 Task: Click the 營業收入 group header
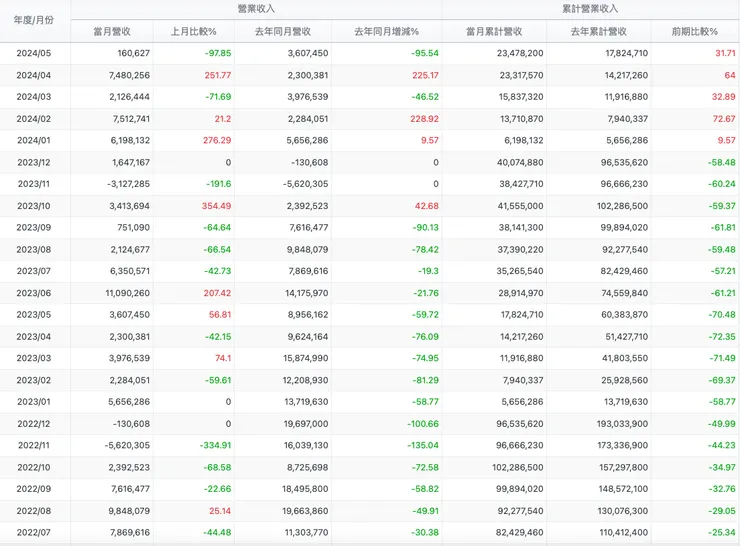256,8
